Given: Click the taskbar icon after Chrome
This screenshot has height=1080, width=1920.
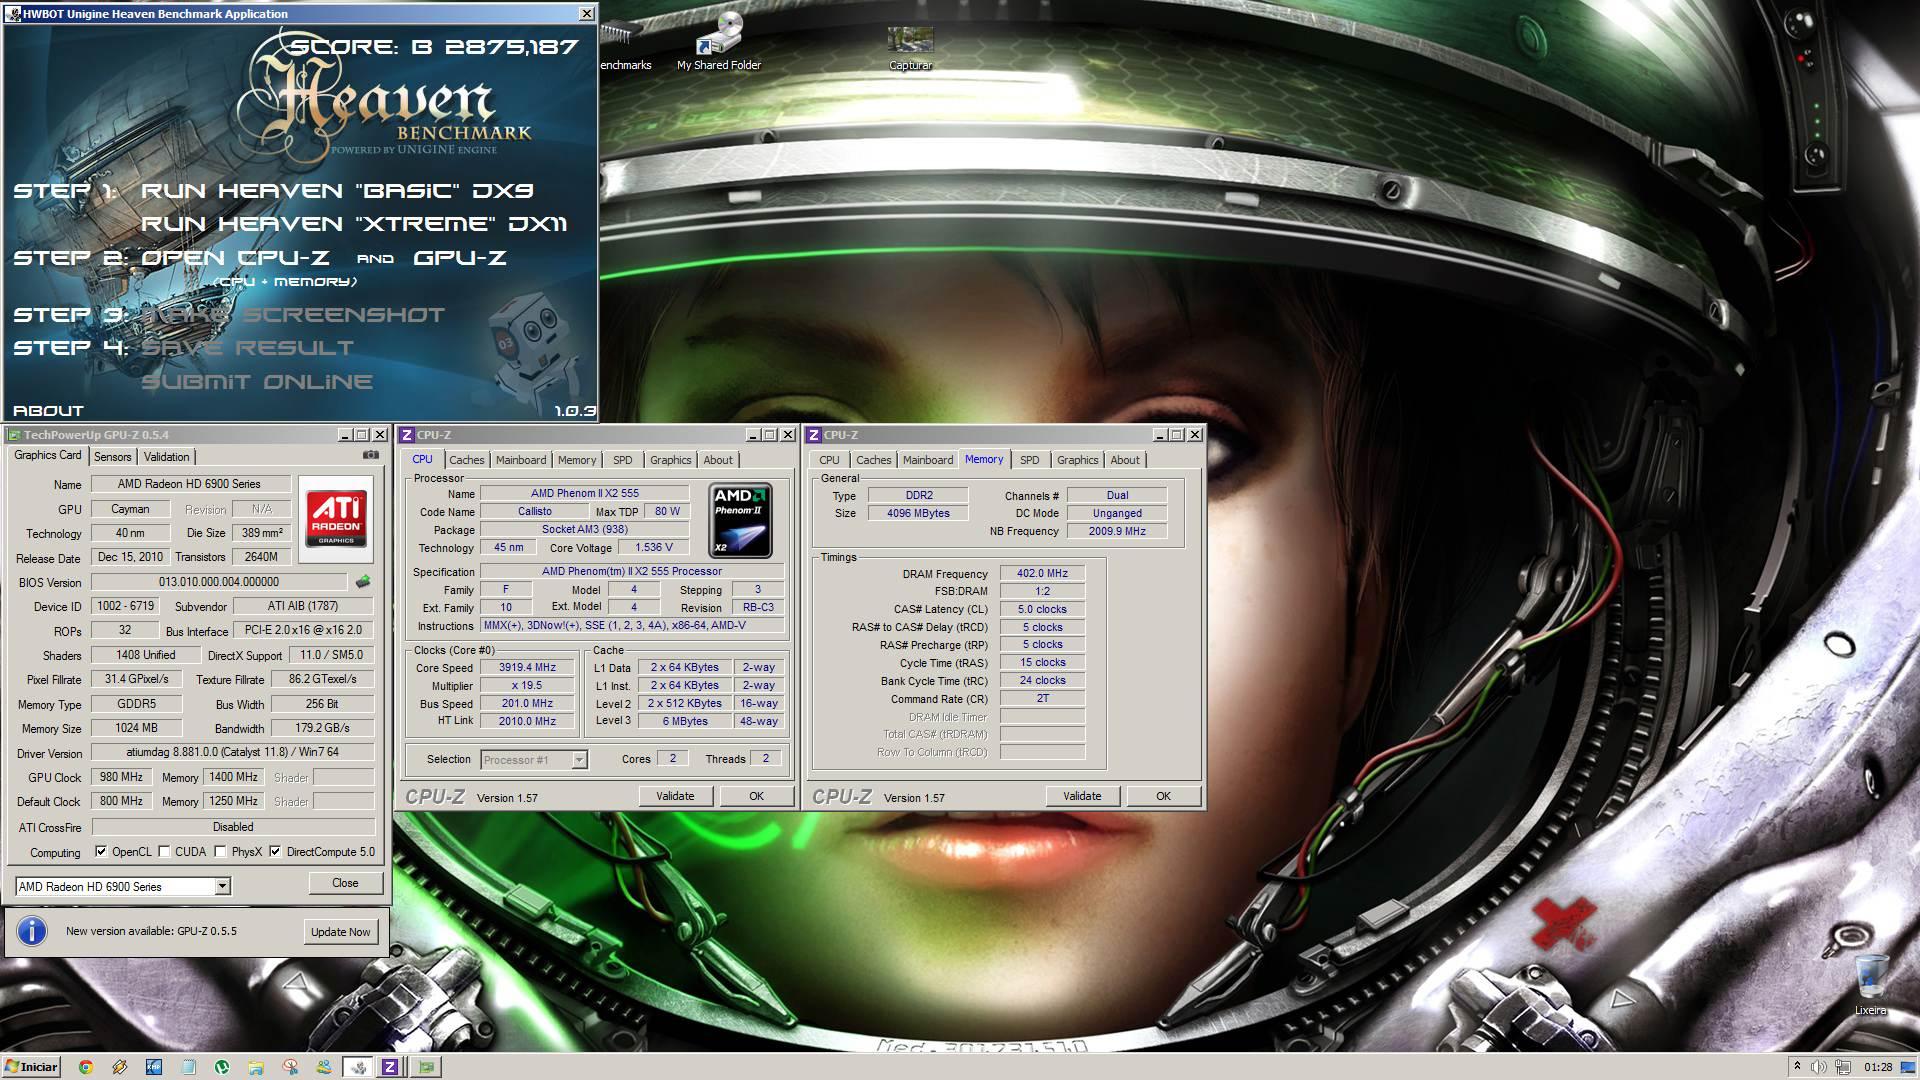Looking at the screenshot, I should click(x=120, y=1067).
